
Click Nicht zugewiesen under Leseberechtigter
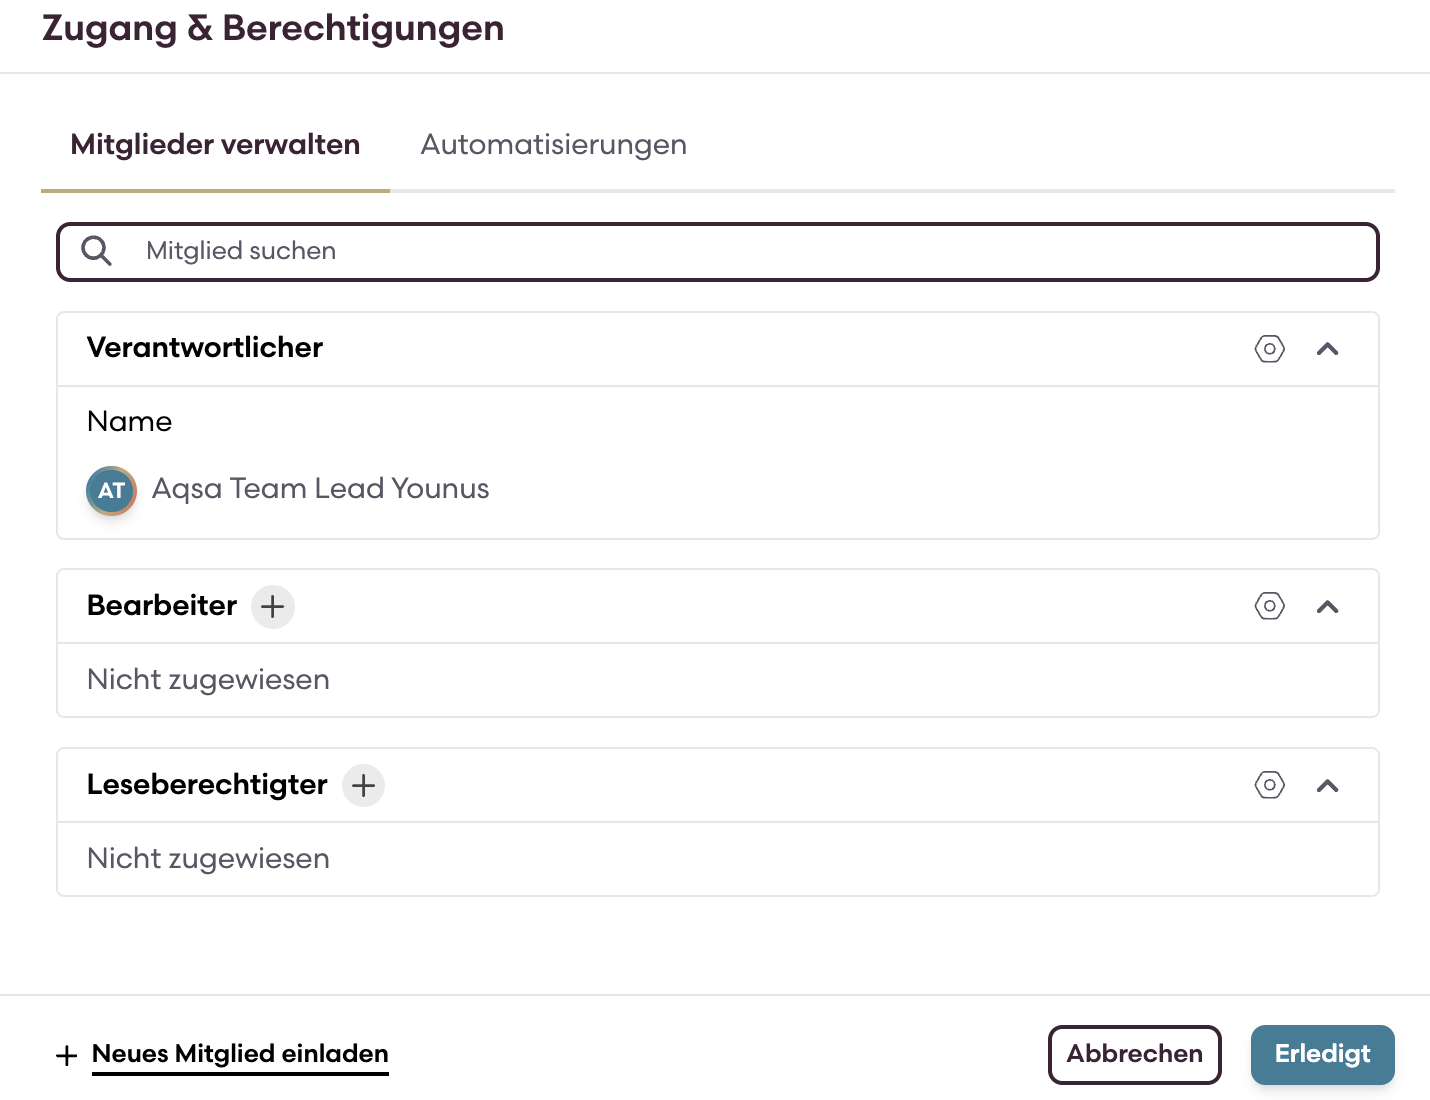[x=208, y=859]
